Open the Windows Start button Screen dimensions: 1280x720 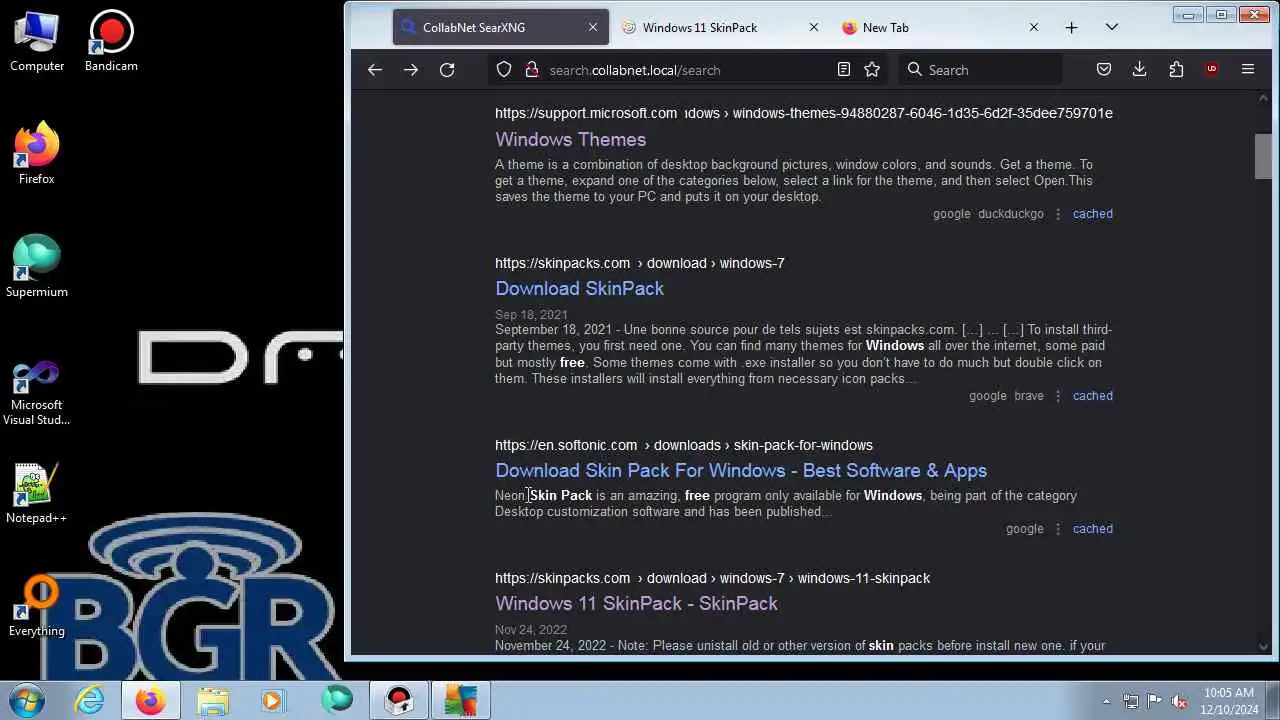26,700
